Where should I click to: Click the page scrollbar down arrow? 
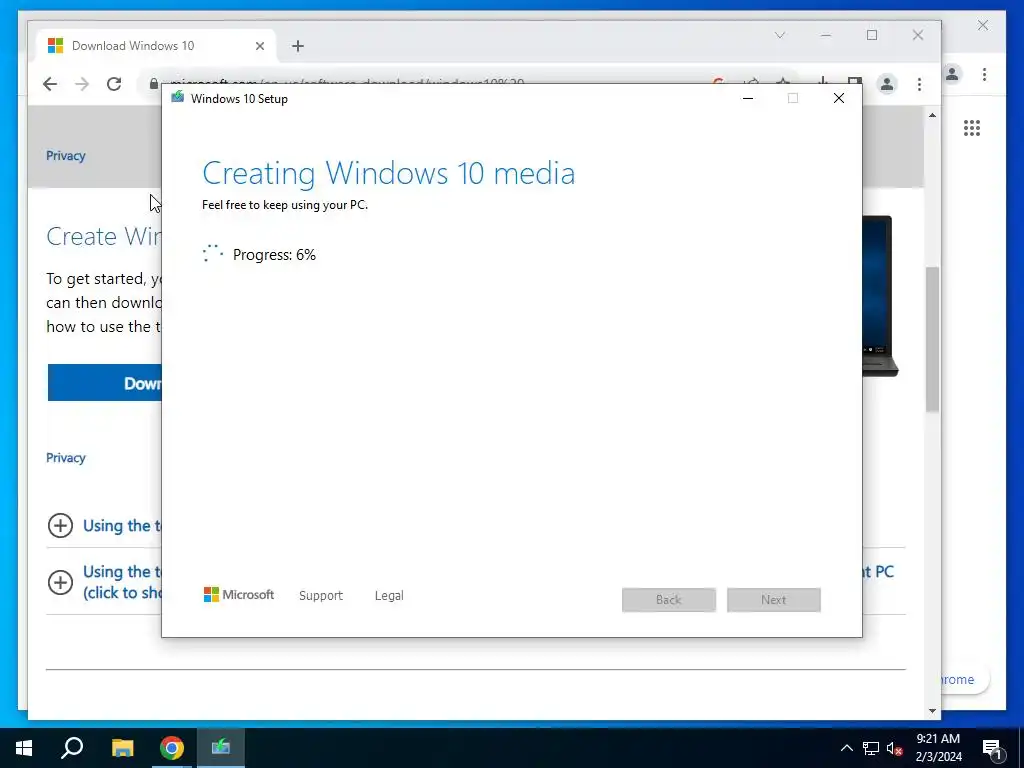932,711
